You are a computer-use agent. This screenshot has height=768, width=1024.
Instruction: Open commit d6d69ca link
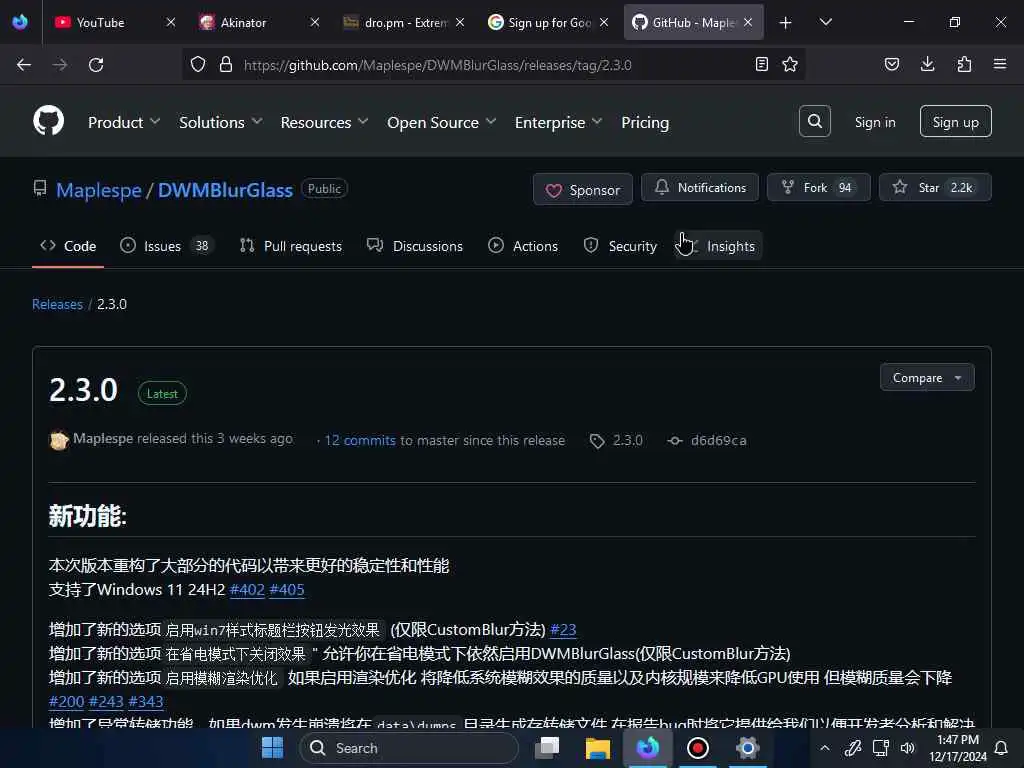[x=718, y=441]
